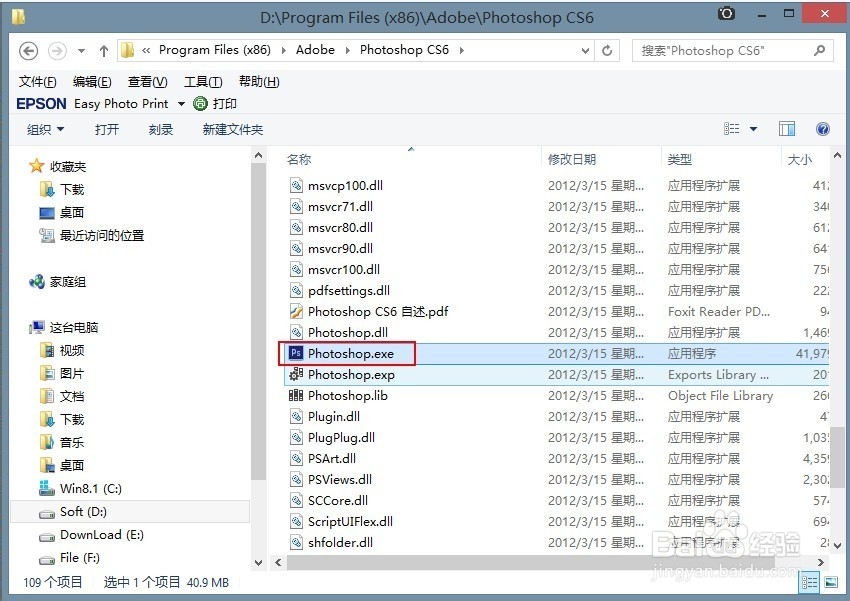Click the EPSON print icon
Viewport: 850px width, 601px height.
tap(200, 103)
